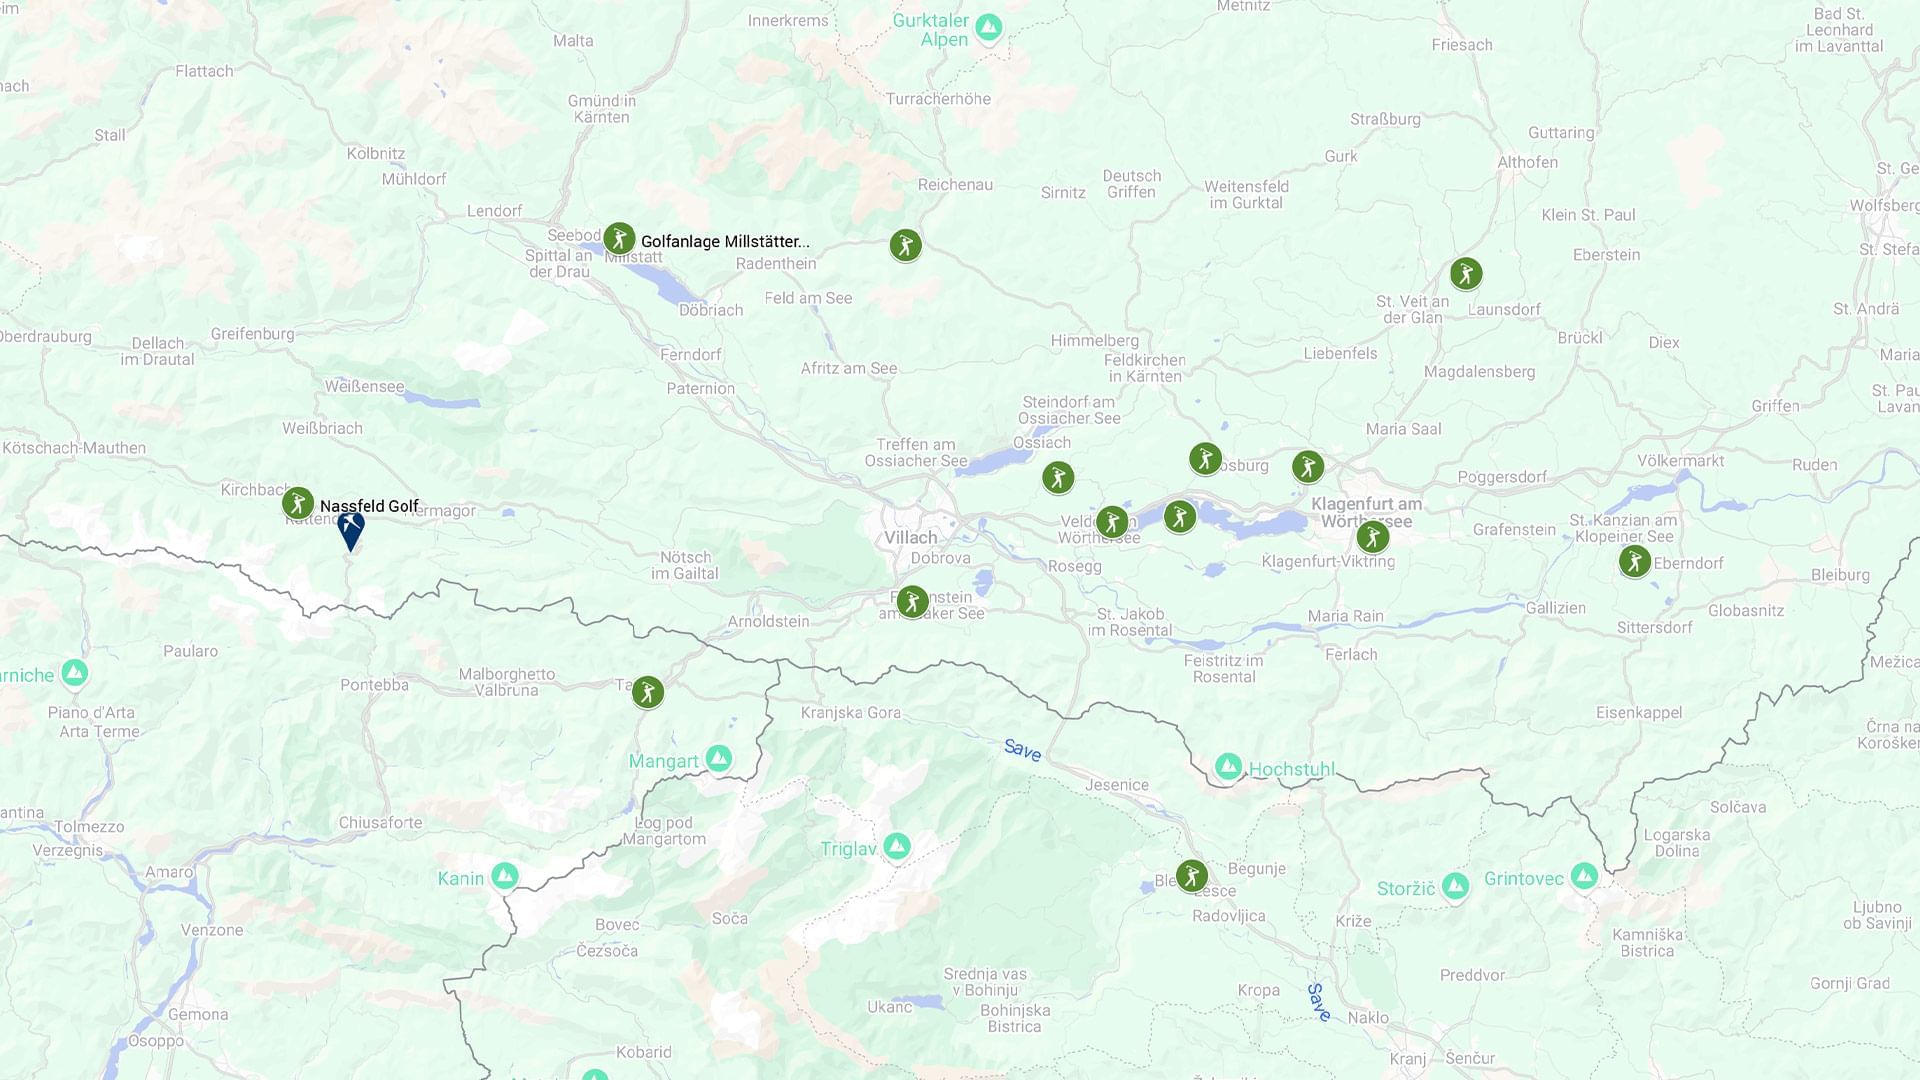Select golf marker at Klagenfurt-Viktring
The height and width of the screenshot is (1080, 1920).
point(1373,537)
